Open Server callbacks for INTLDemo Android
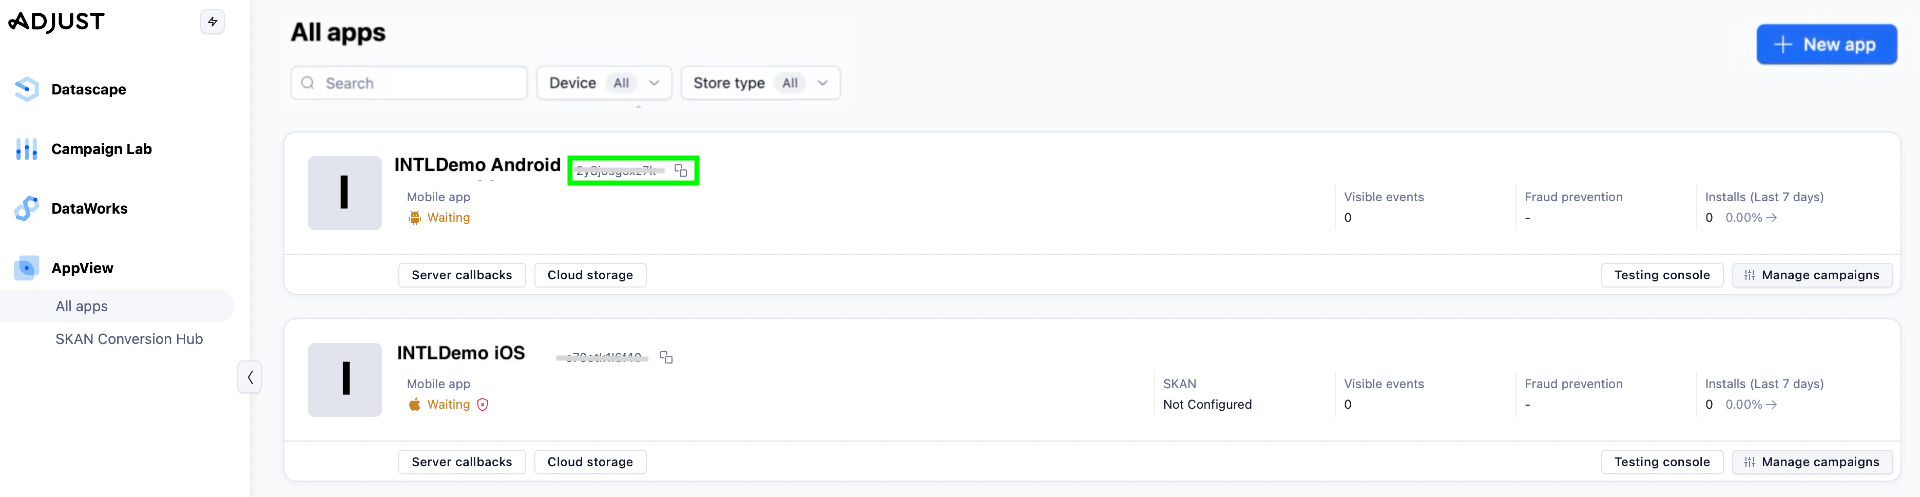1920x497 pixels. 462,275
